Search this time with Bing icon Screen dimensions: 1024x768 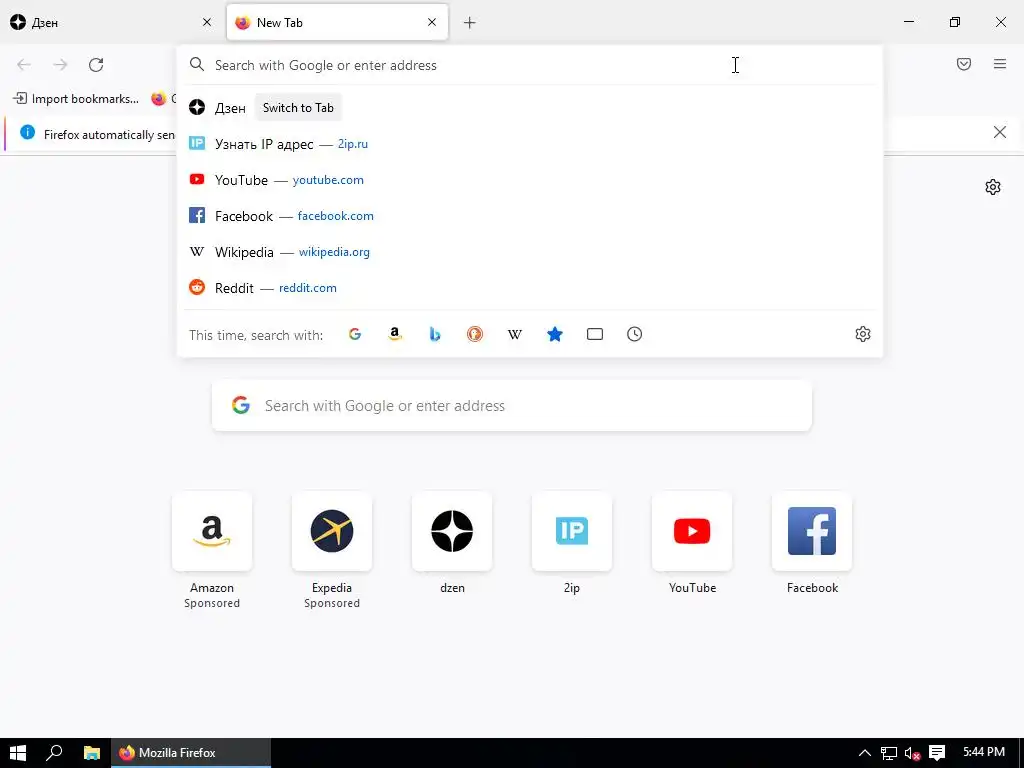pyautogui.click(x=435, y=334)
